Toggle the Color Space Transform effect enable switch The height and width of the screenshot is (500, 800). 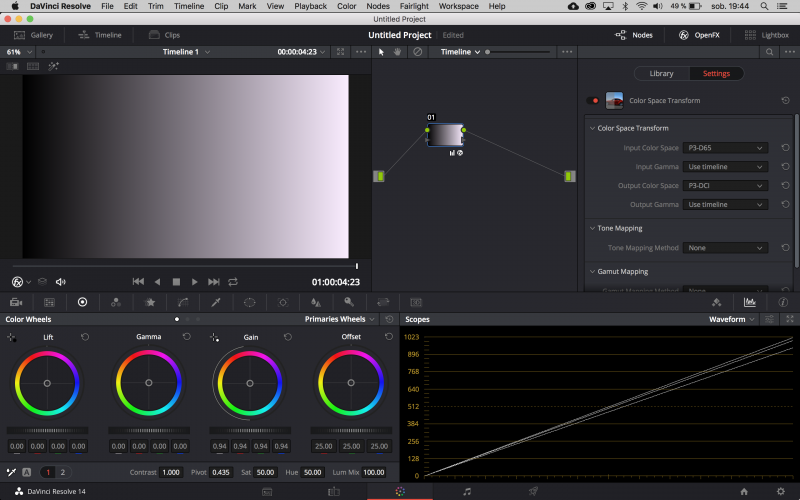pyautogui.click(x=593, y=101)
